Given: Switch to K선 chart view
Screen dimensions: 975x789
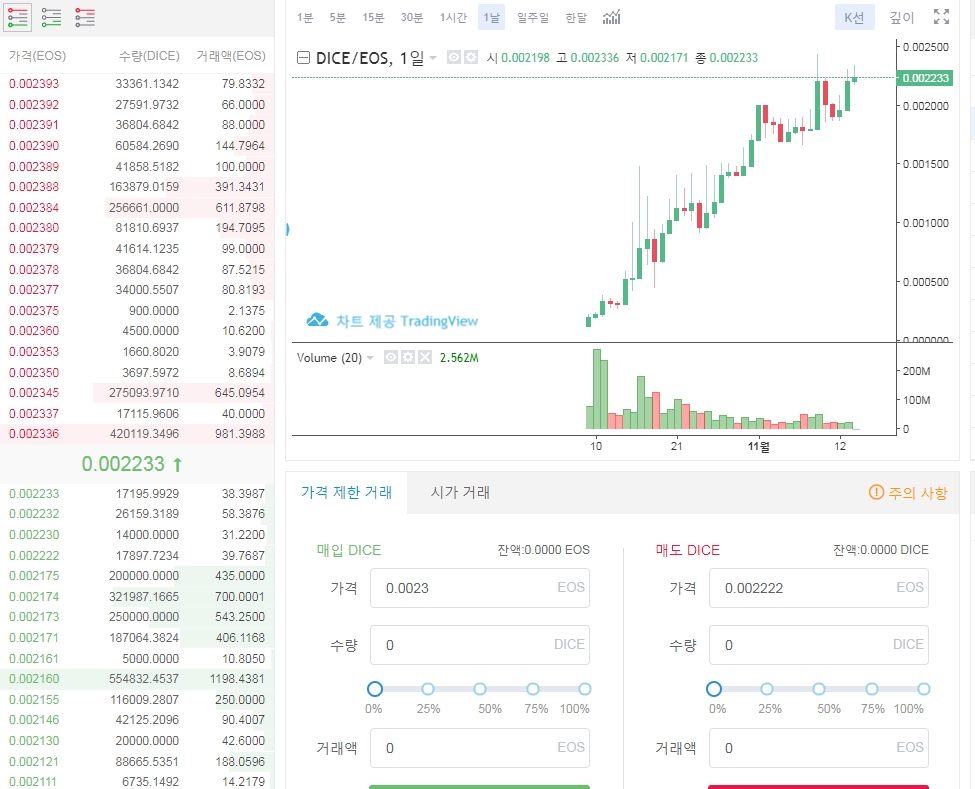Looking at the screenshot, I should pyautogui.click(x=854, y=17).
